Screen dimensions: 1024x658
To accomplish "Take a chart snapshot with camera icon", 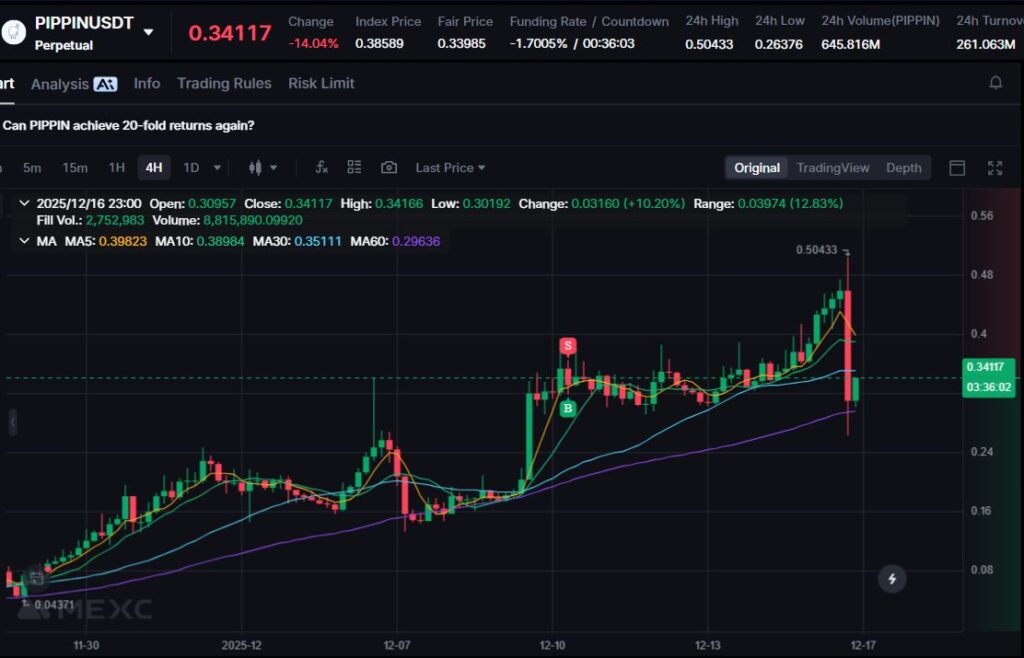I will 389,168.
